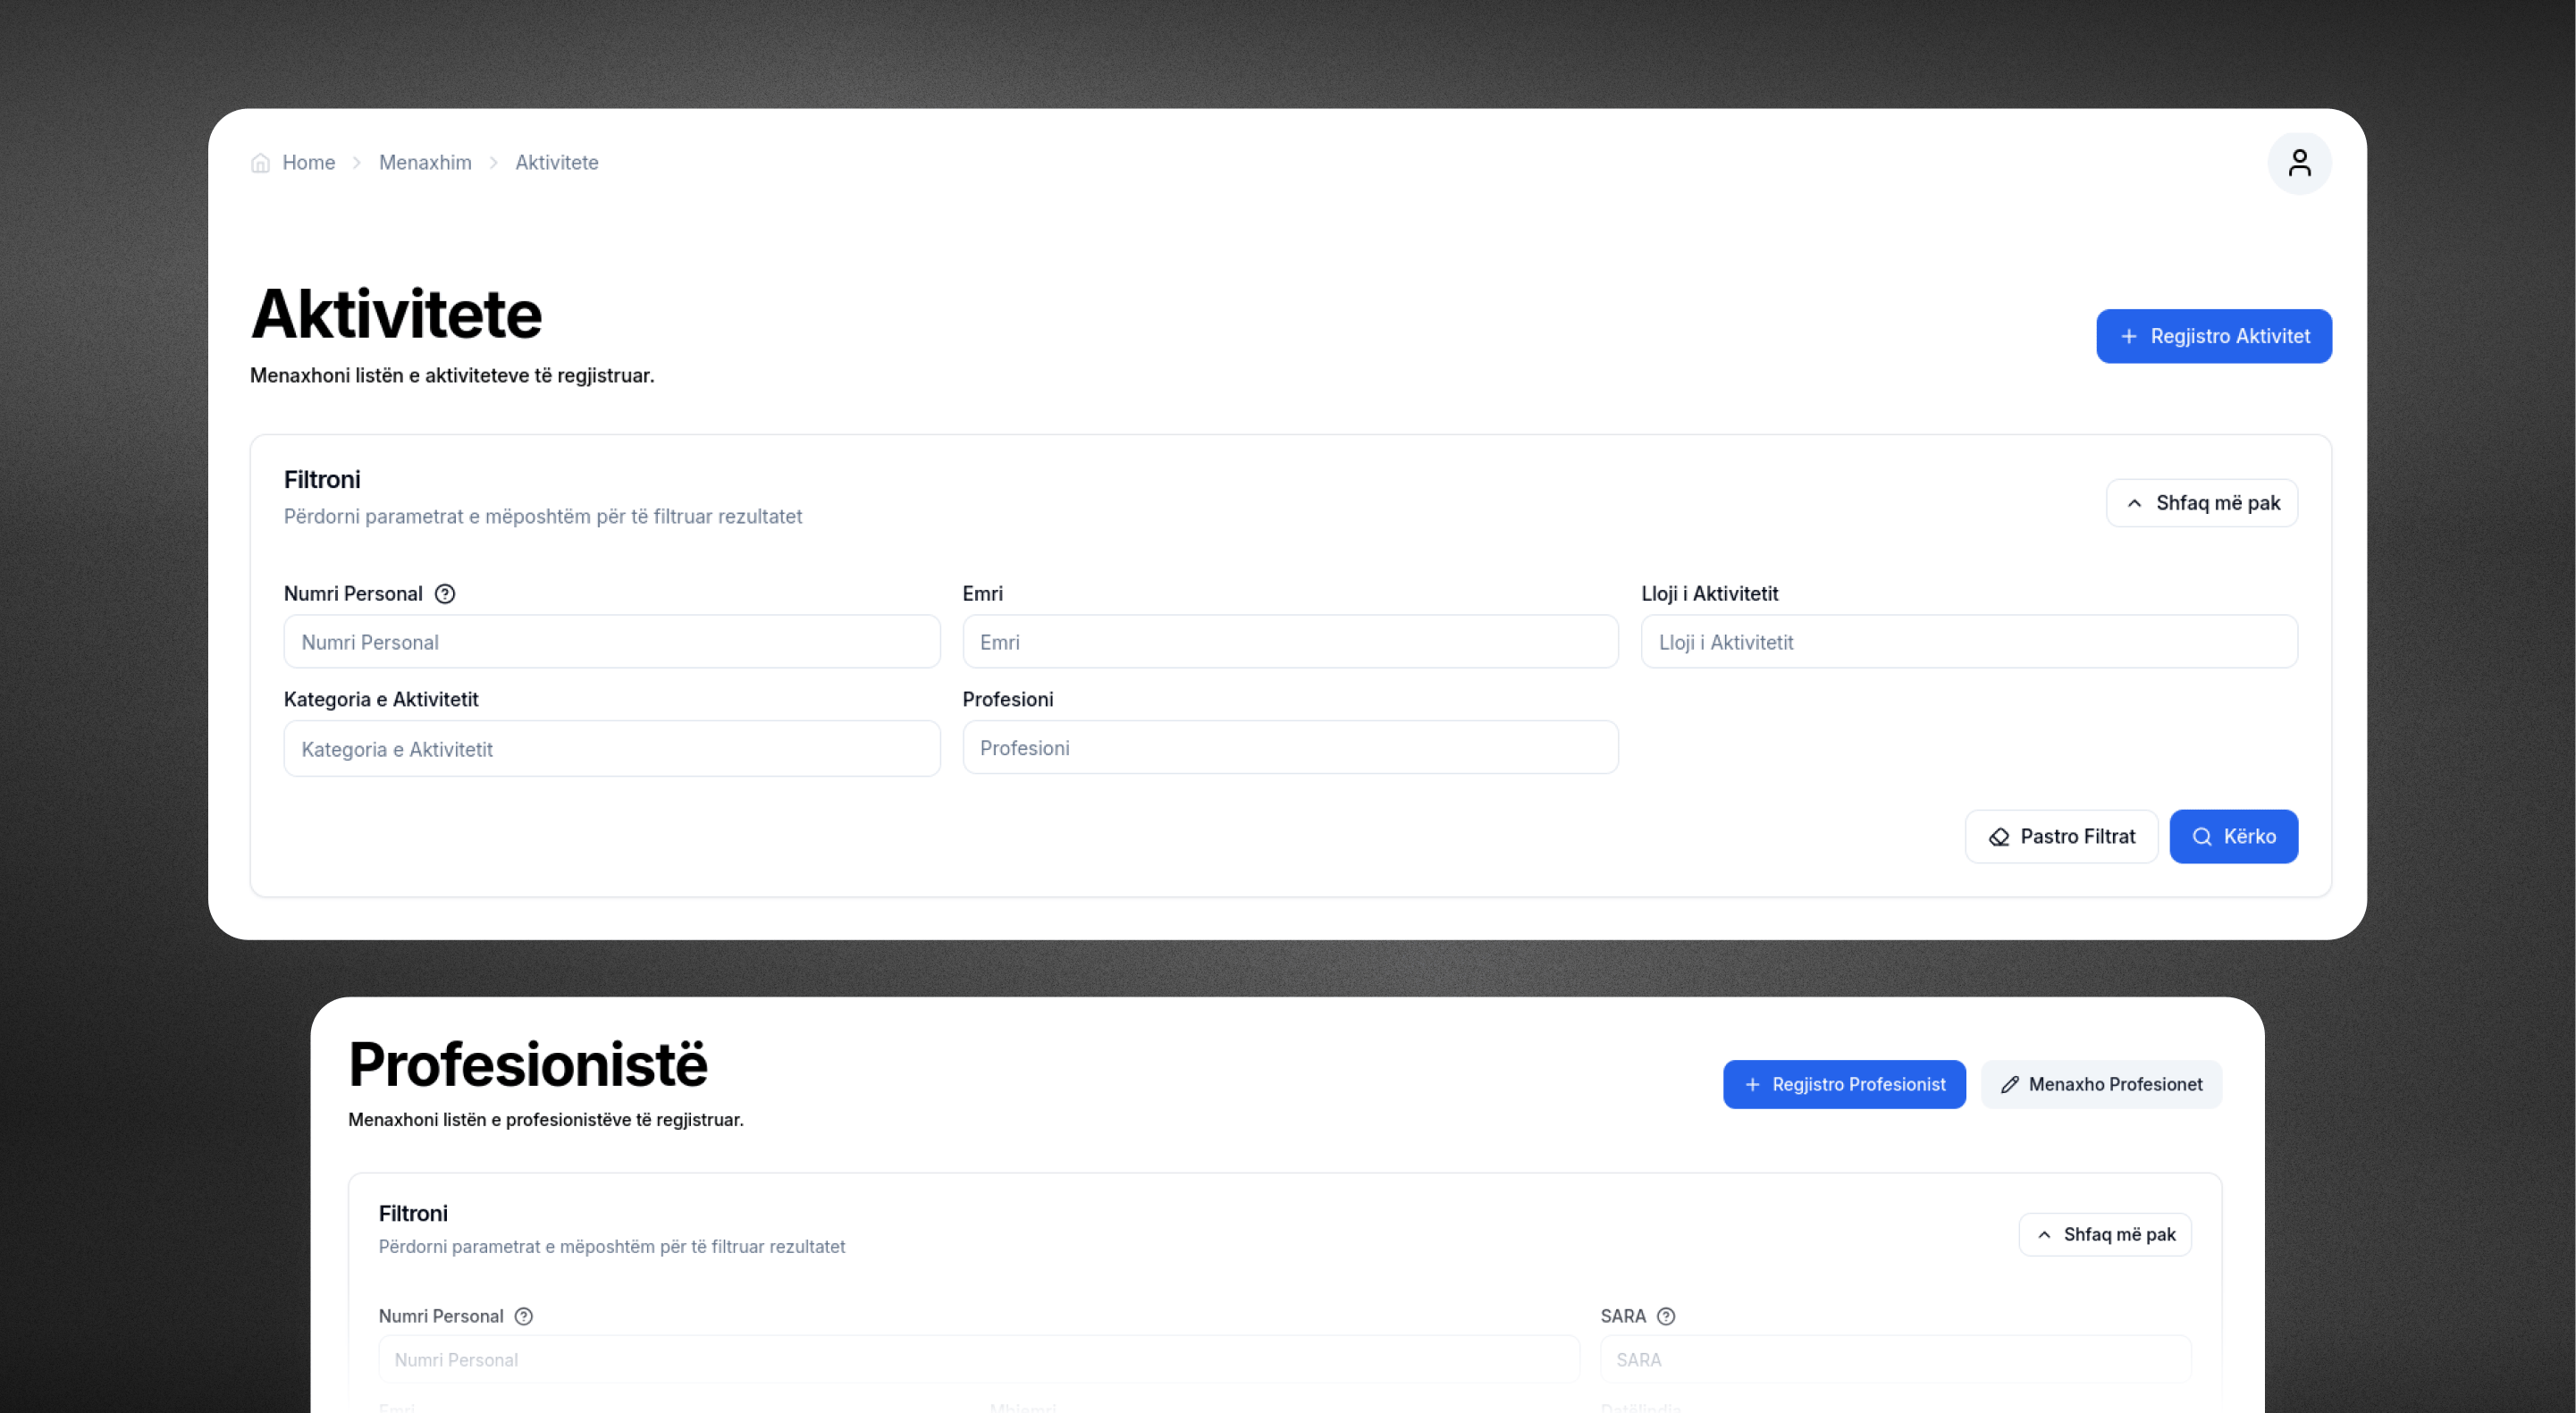Open the Kategoria e Aktivitetit field

pyautogui.click(x=612, y=749)
